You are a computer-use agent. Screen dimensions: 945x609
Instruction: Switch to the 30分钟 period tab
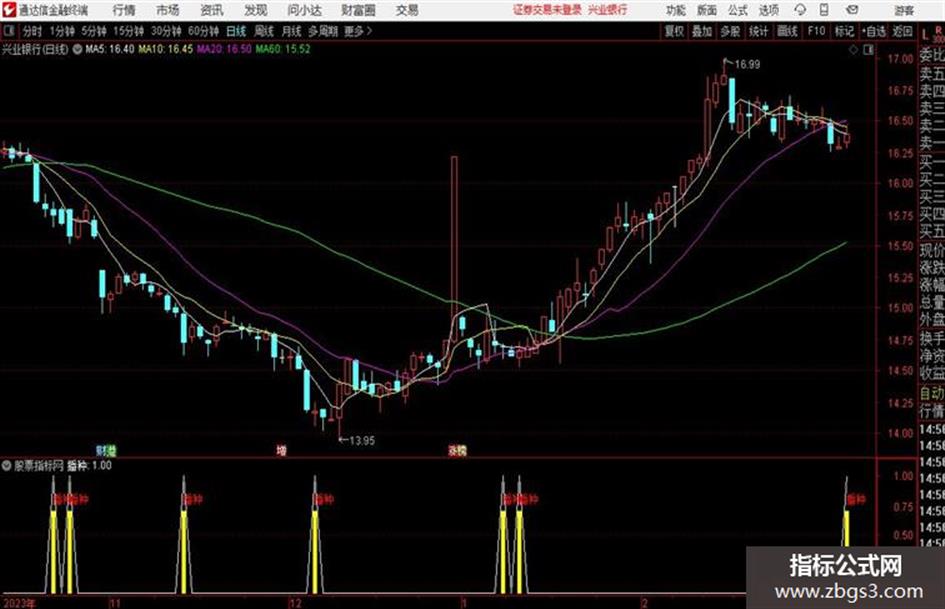[x=166, y=31]
